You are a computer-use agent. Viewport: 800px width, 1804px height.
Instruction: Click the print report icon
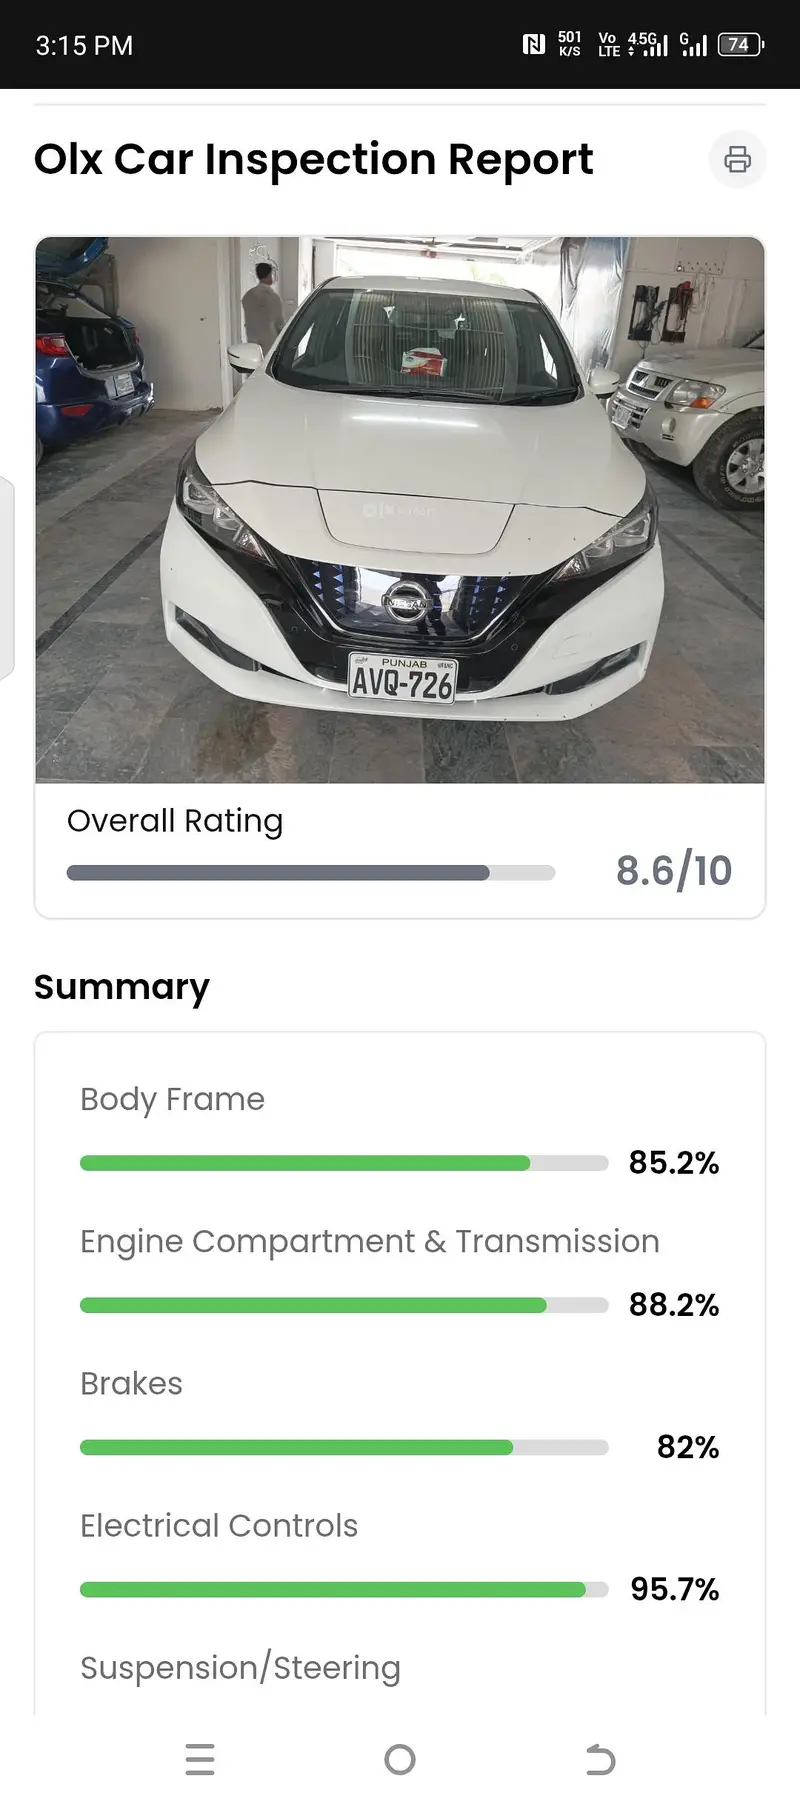737,159
